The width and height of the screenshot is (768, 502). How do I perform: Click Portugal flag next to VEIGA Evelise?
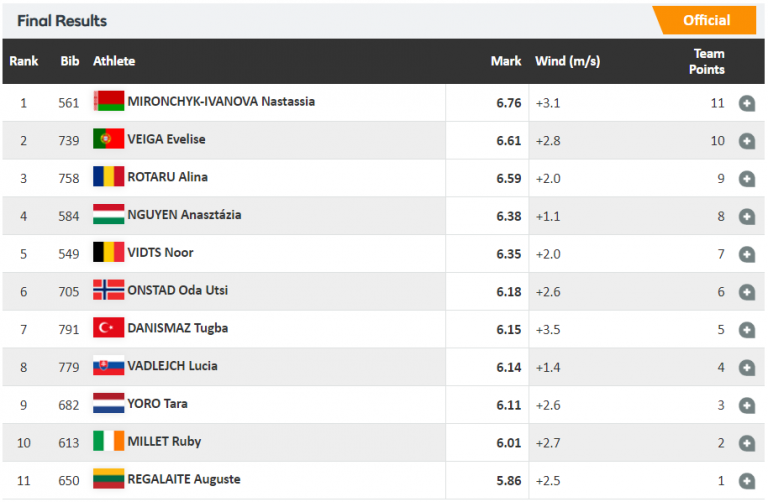108,140
